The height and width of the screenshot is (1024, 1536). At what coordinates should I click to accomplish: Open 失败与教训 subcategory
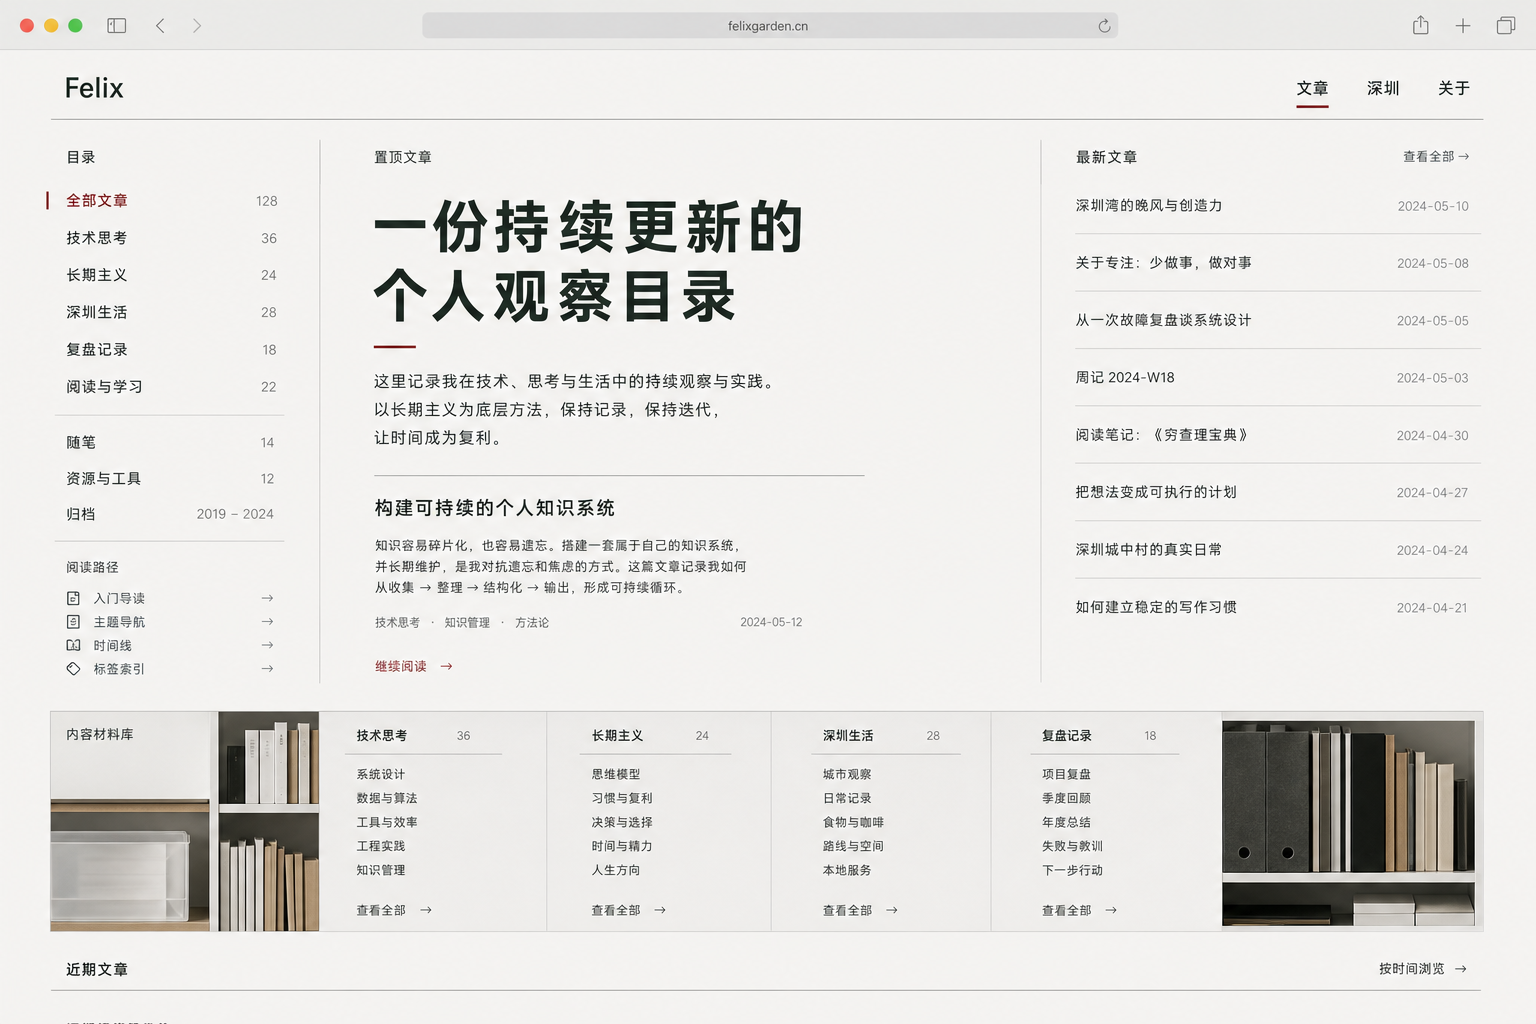point(1072,846)
